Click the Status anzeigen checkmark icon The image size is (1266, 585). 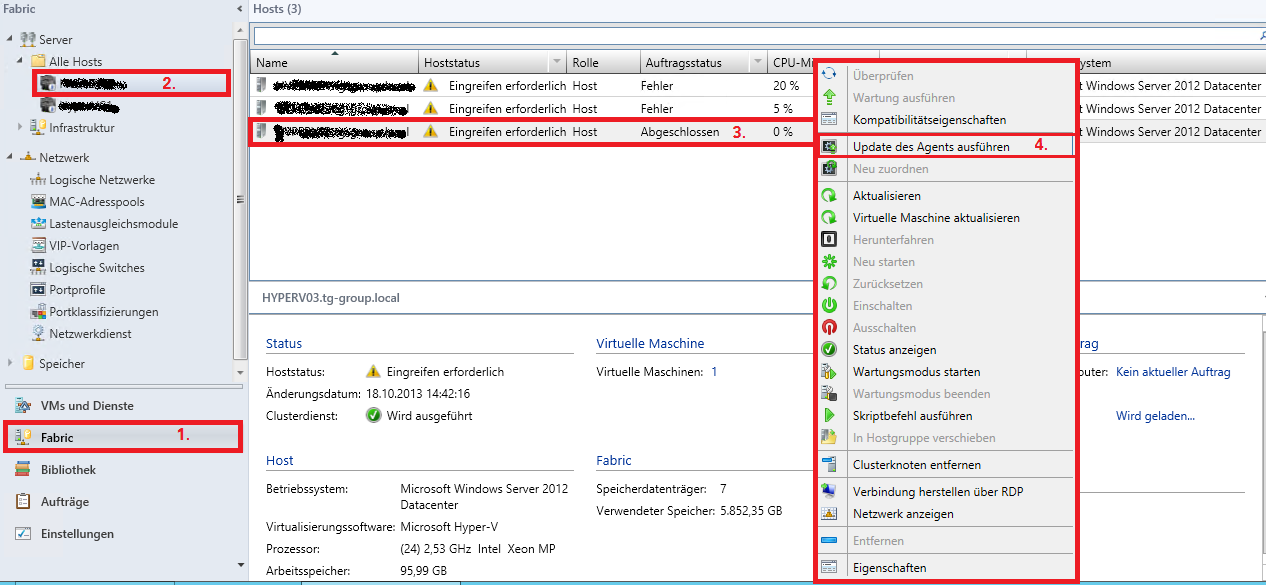829,350
